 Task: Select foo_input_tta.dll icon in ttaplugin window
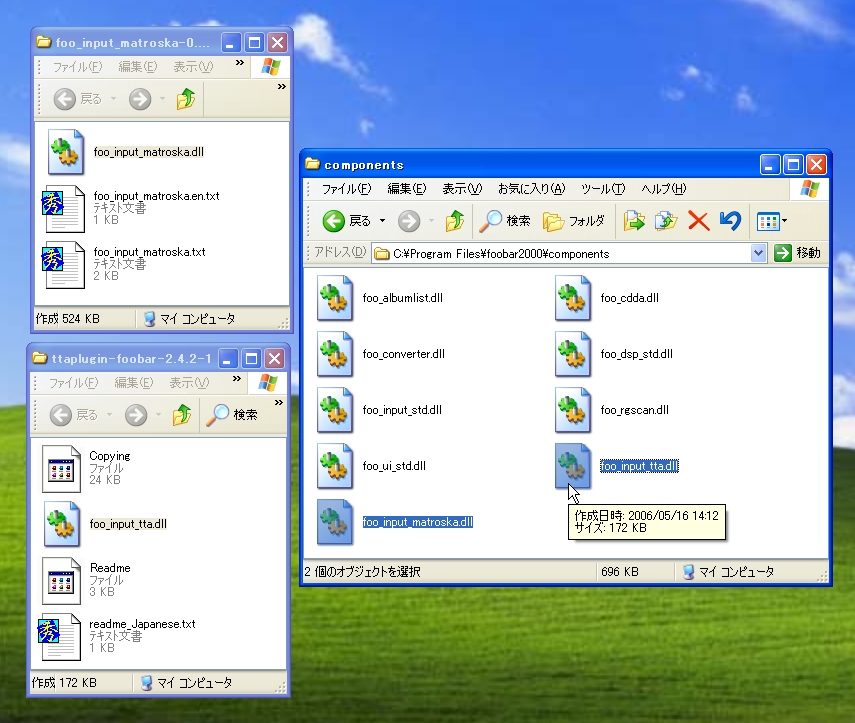(62, 524)
